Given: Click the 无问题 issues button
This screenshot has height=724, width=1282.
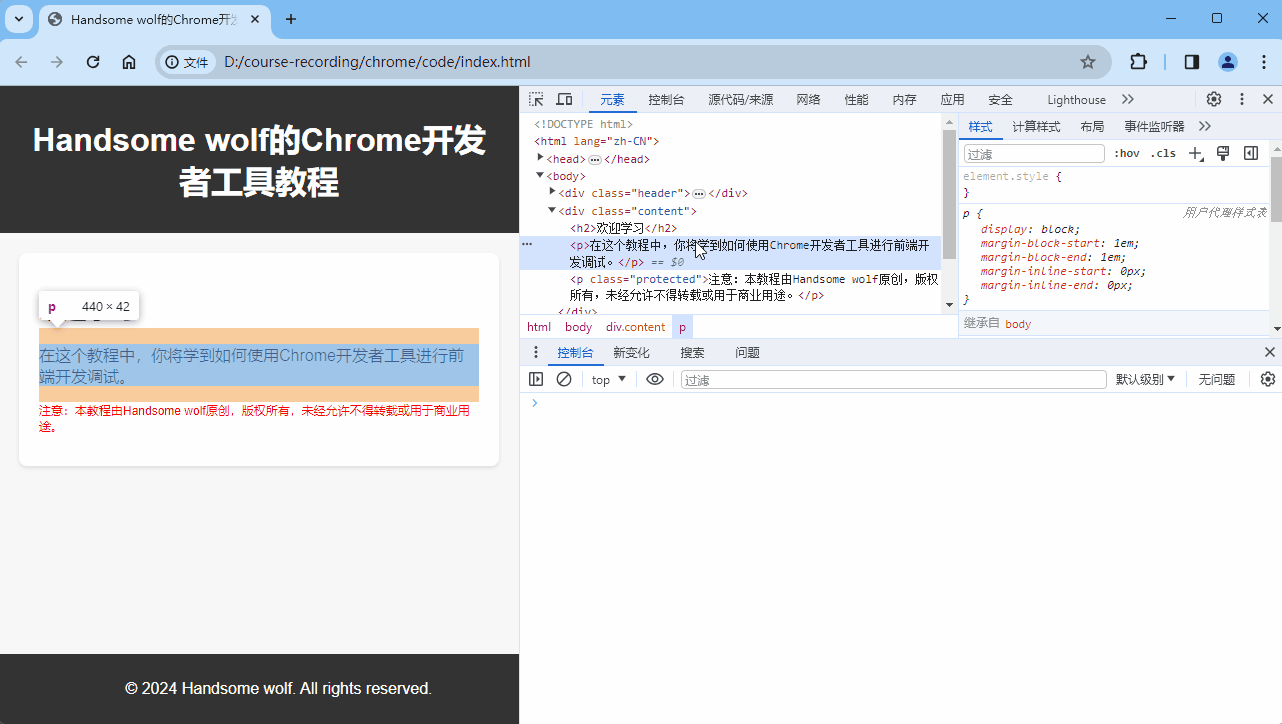Looking at the screenshot, I should point(1217,379).
